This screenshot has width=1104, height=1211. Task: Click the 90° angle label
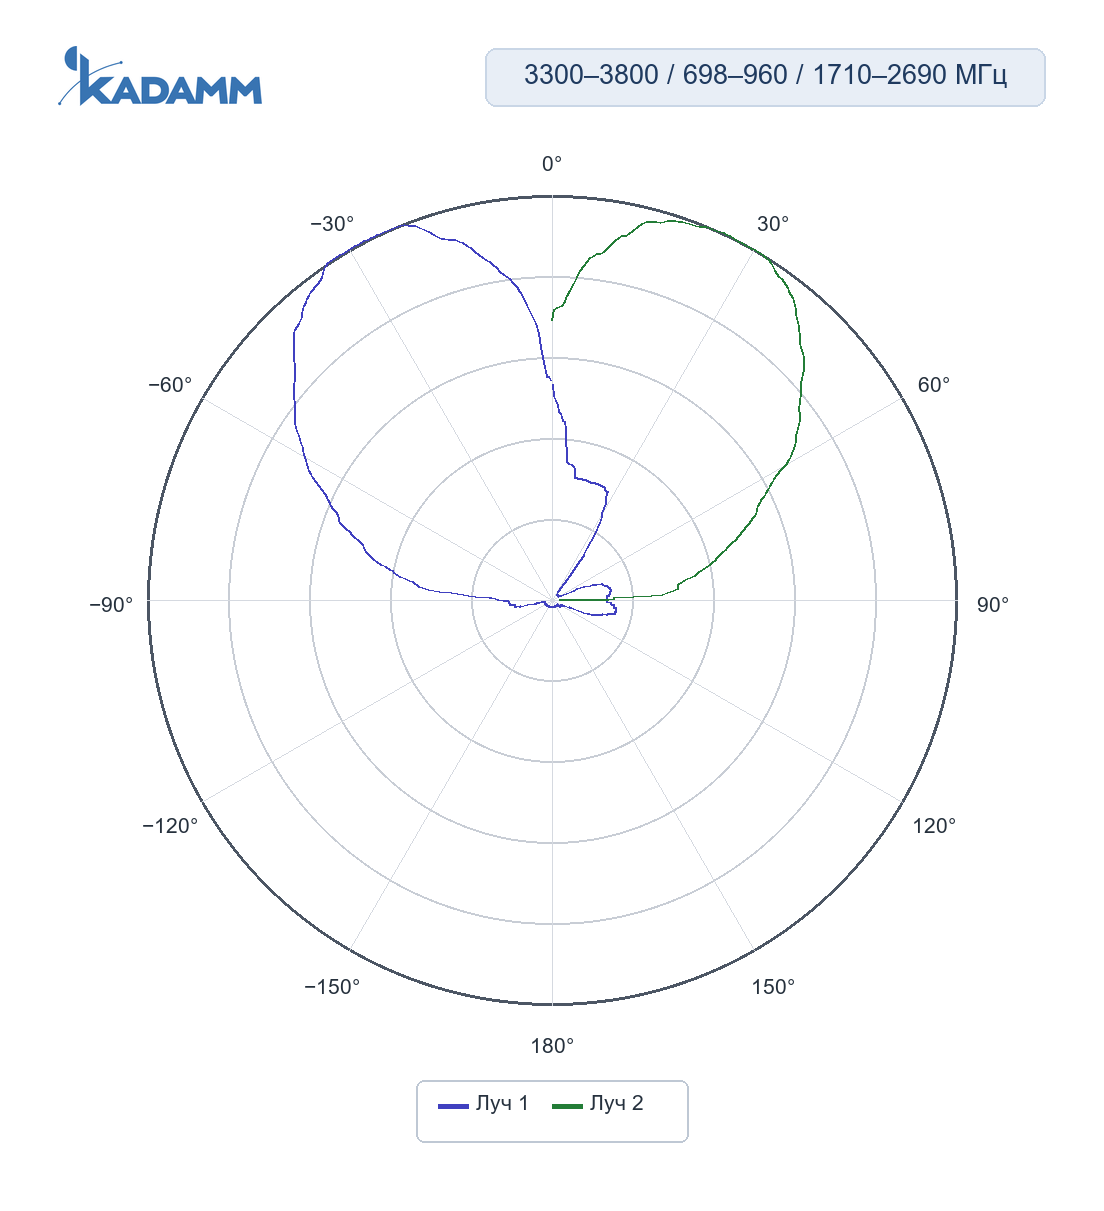[993, 605]
